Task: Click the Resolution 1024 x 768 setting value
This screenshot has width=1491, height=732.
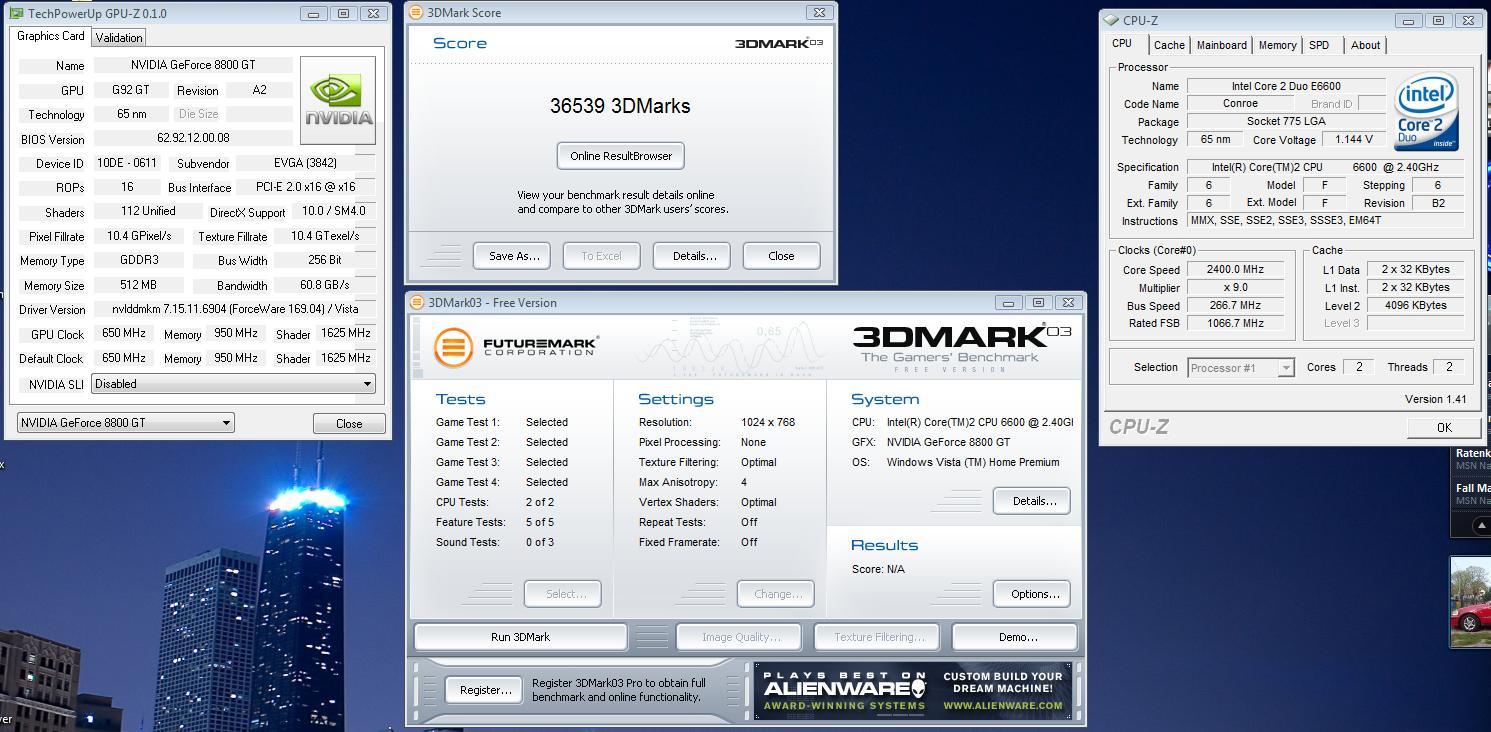Action: [768, 422]
